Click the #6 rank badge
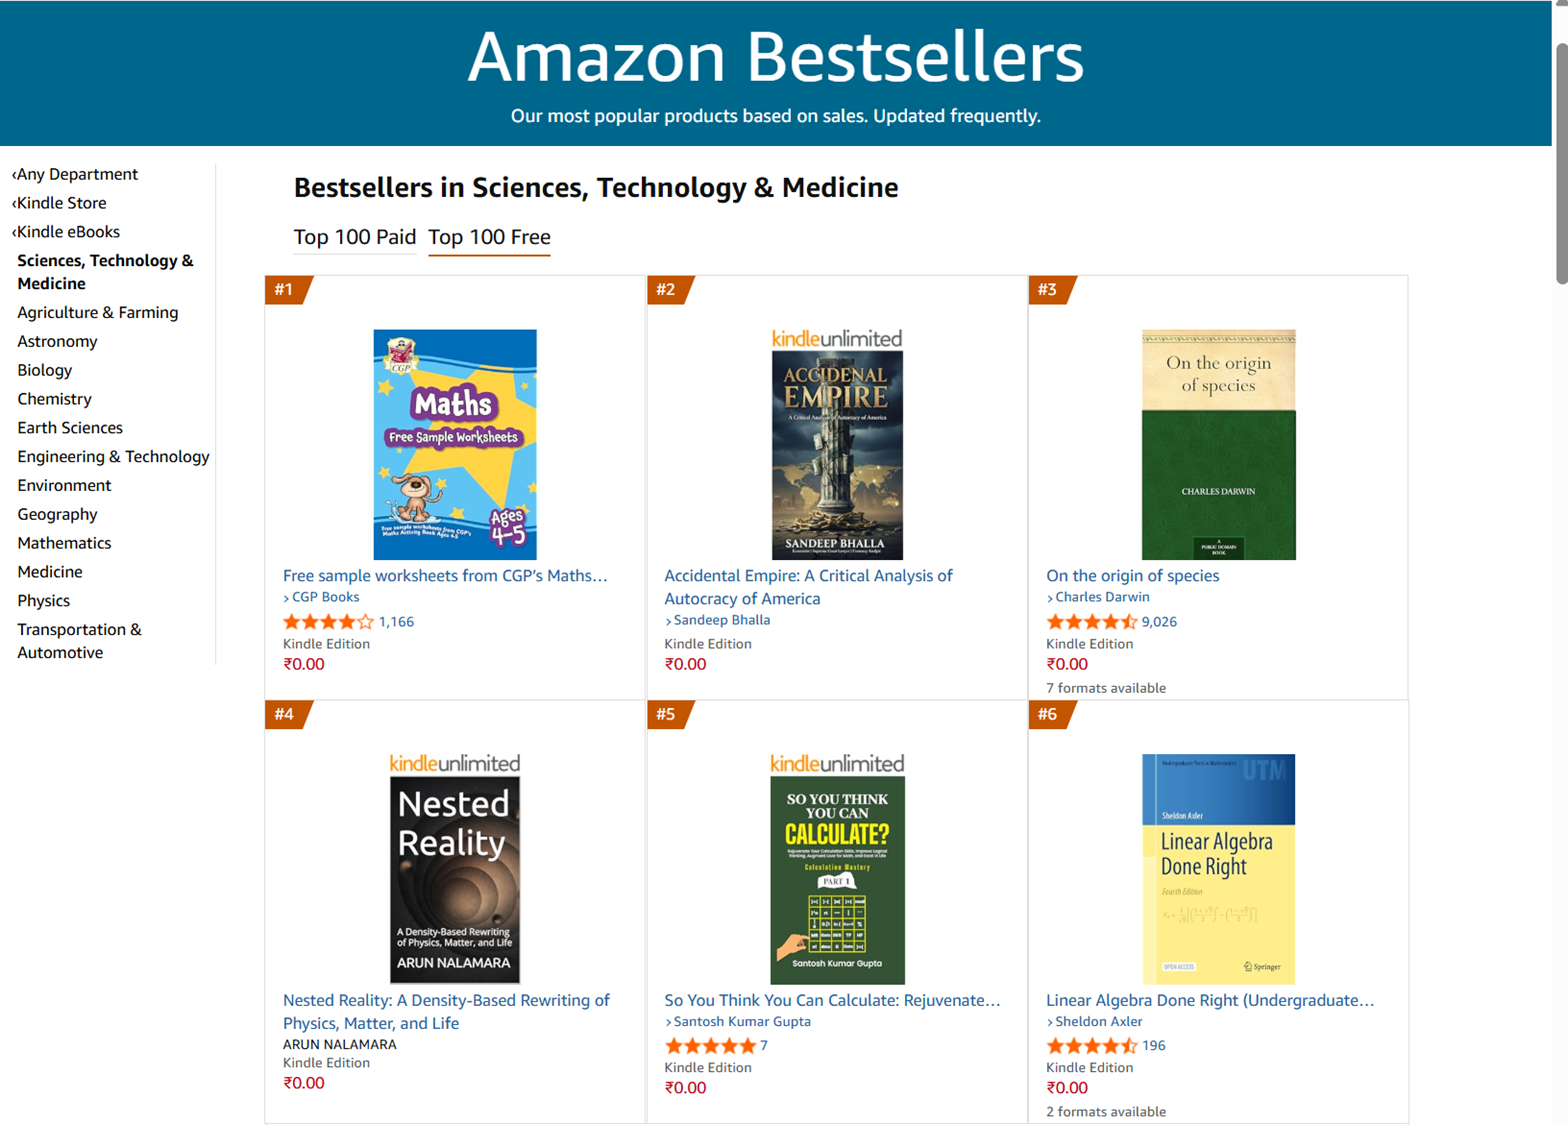Image resolution: width=1568 pixels, height=1125 pixels. (1048, 714)
